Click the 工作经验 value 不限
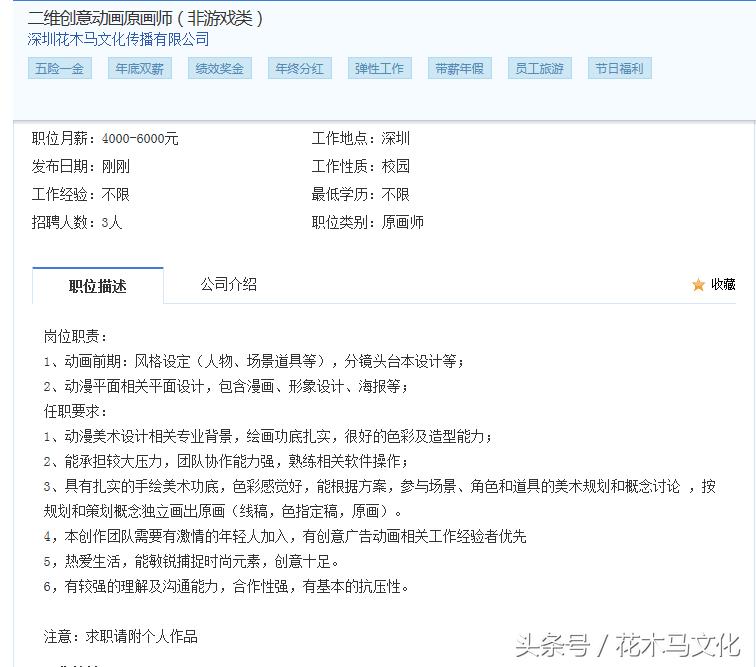The width and height of the screenshot is (756, 667). click(116, 194)
